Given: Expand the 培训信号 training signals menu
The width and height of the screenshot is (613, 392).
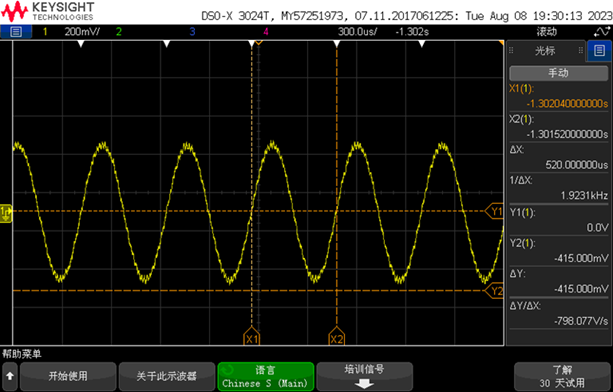Looking at the screenshot, I should (x=364, y=376).
